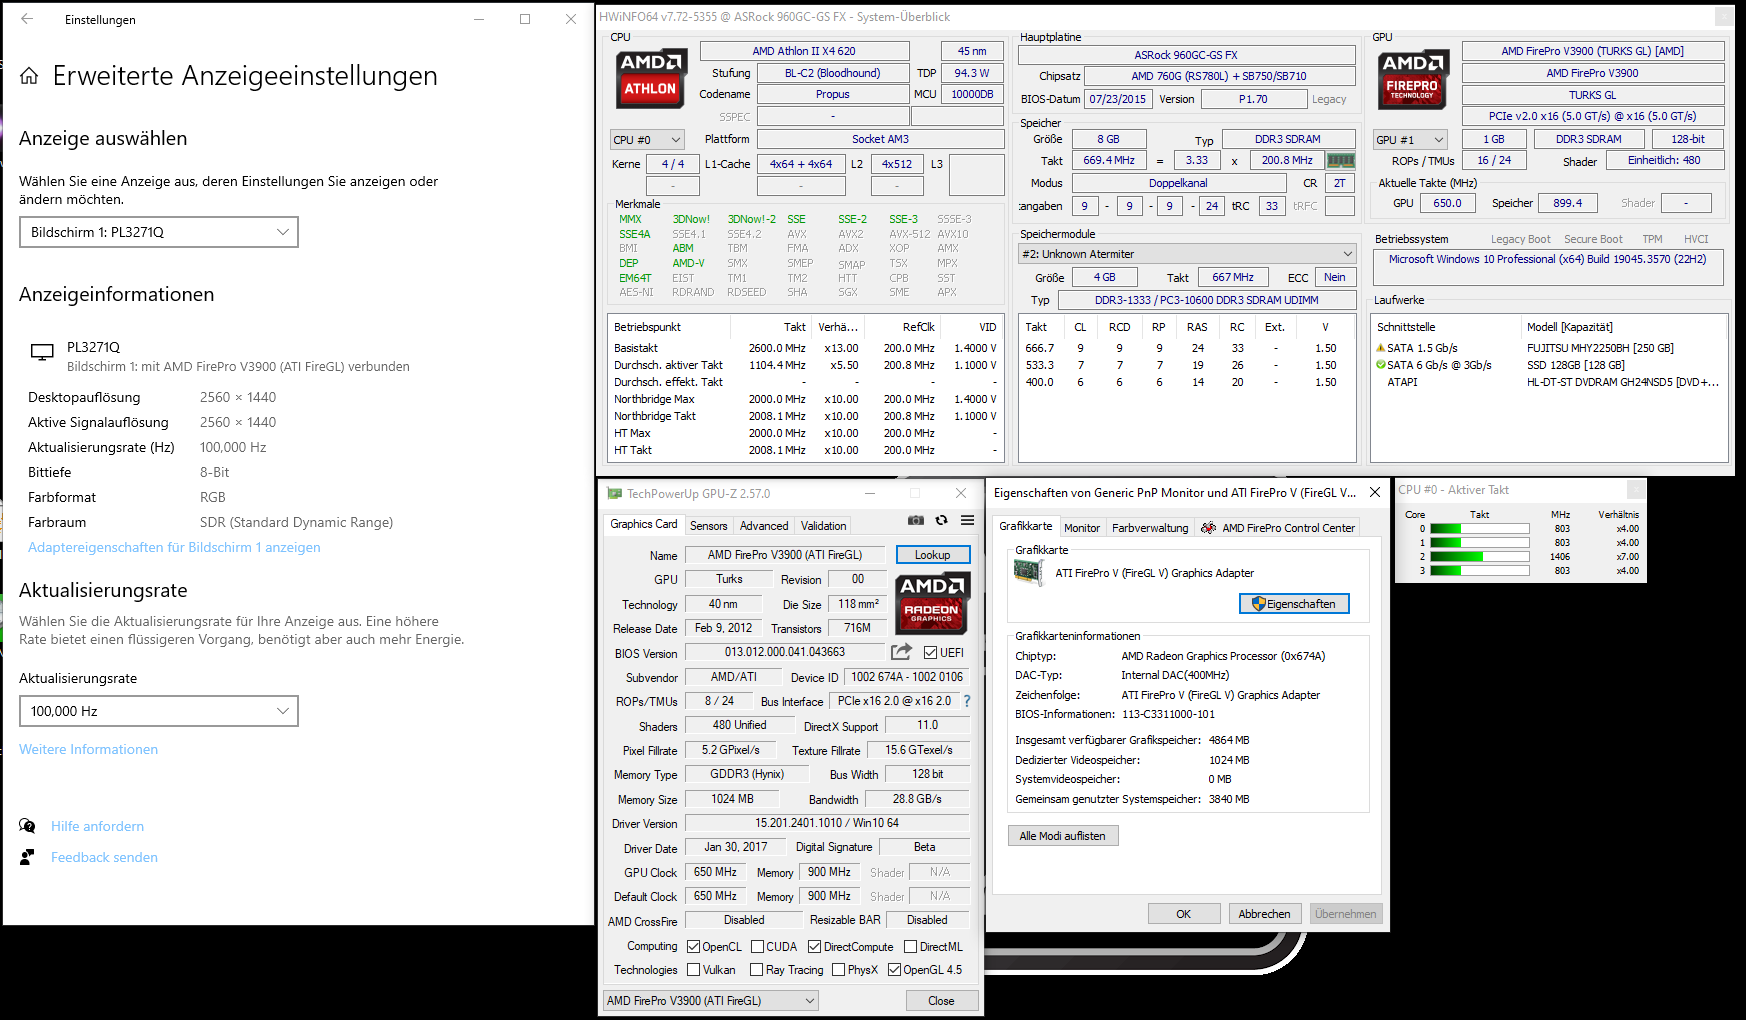The width and height of the screenshot is (1746, 1020).
Task: Click the Core 2 clock bar
Action: tap(1480, 557)
